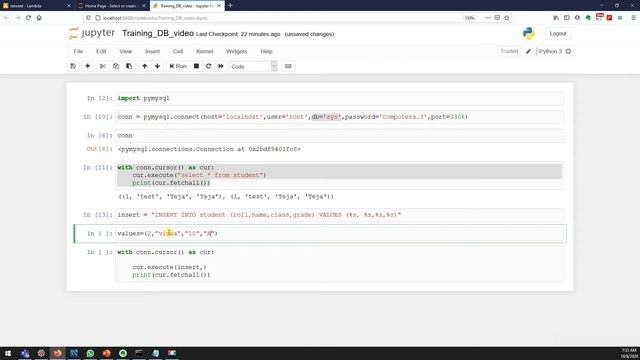Open Microsoft Teams from taskbar
640x360 pixels.
click(x=24, y=353)
